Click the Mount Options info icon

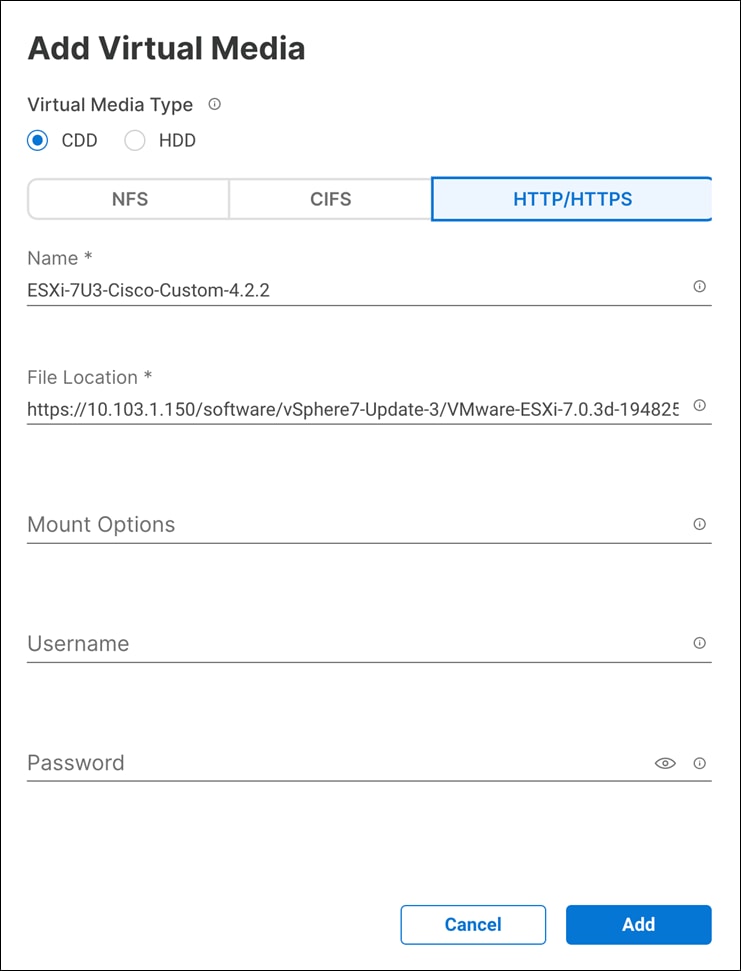click(699, 524)
